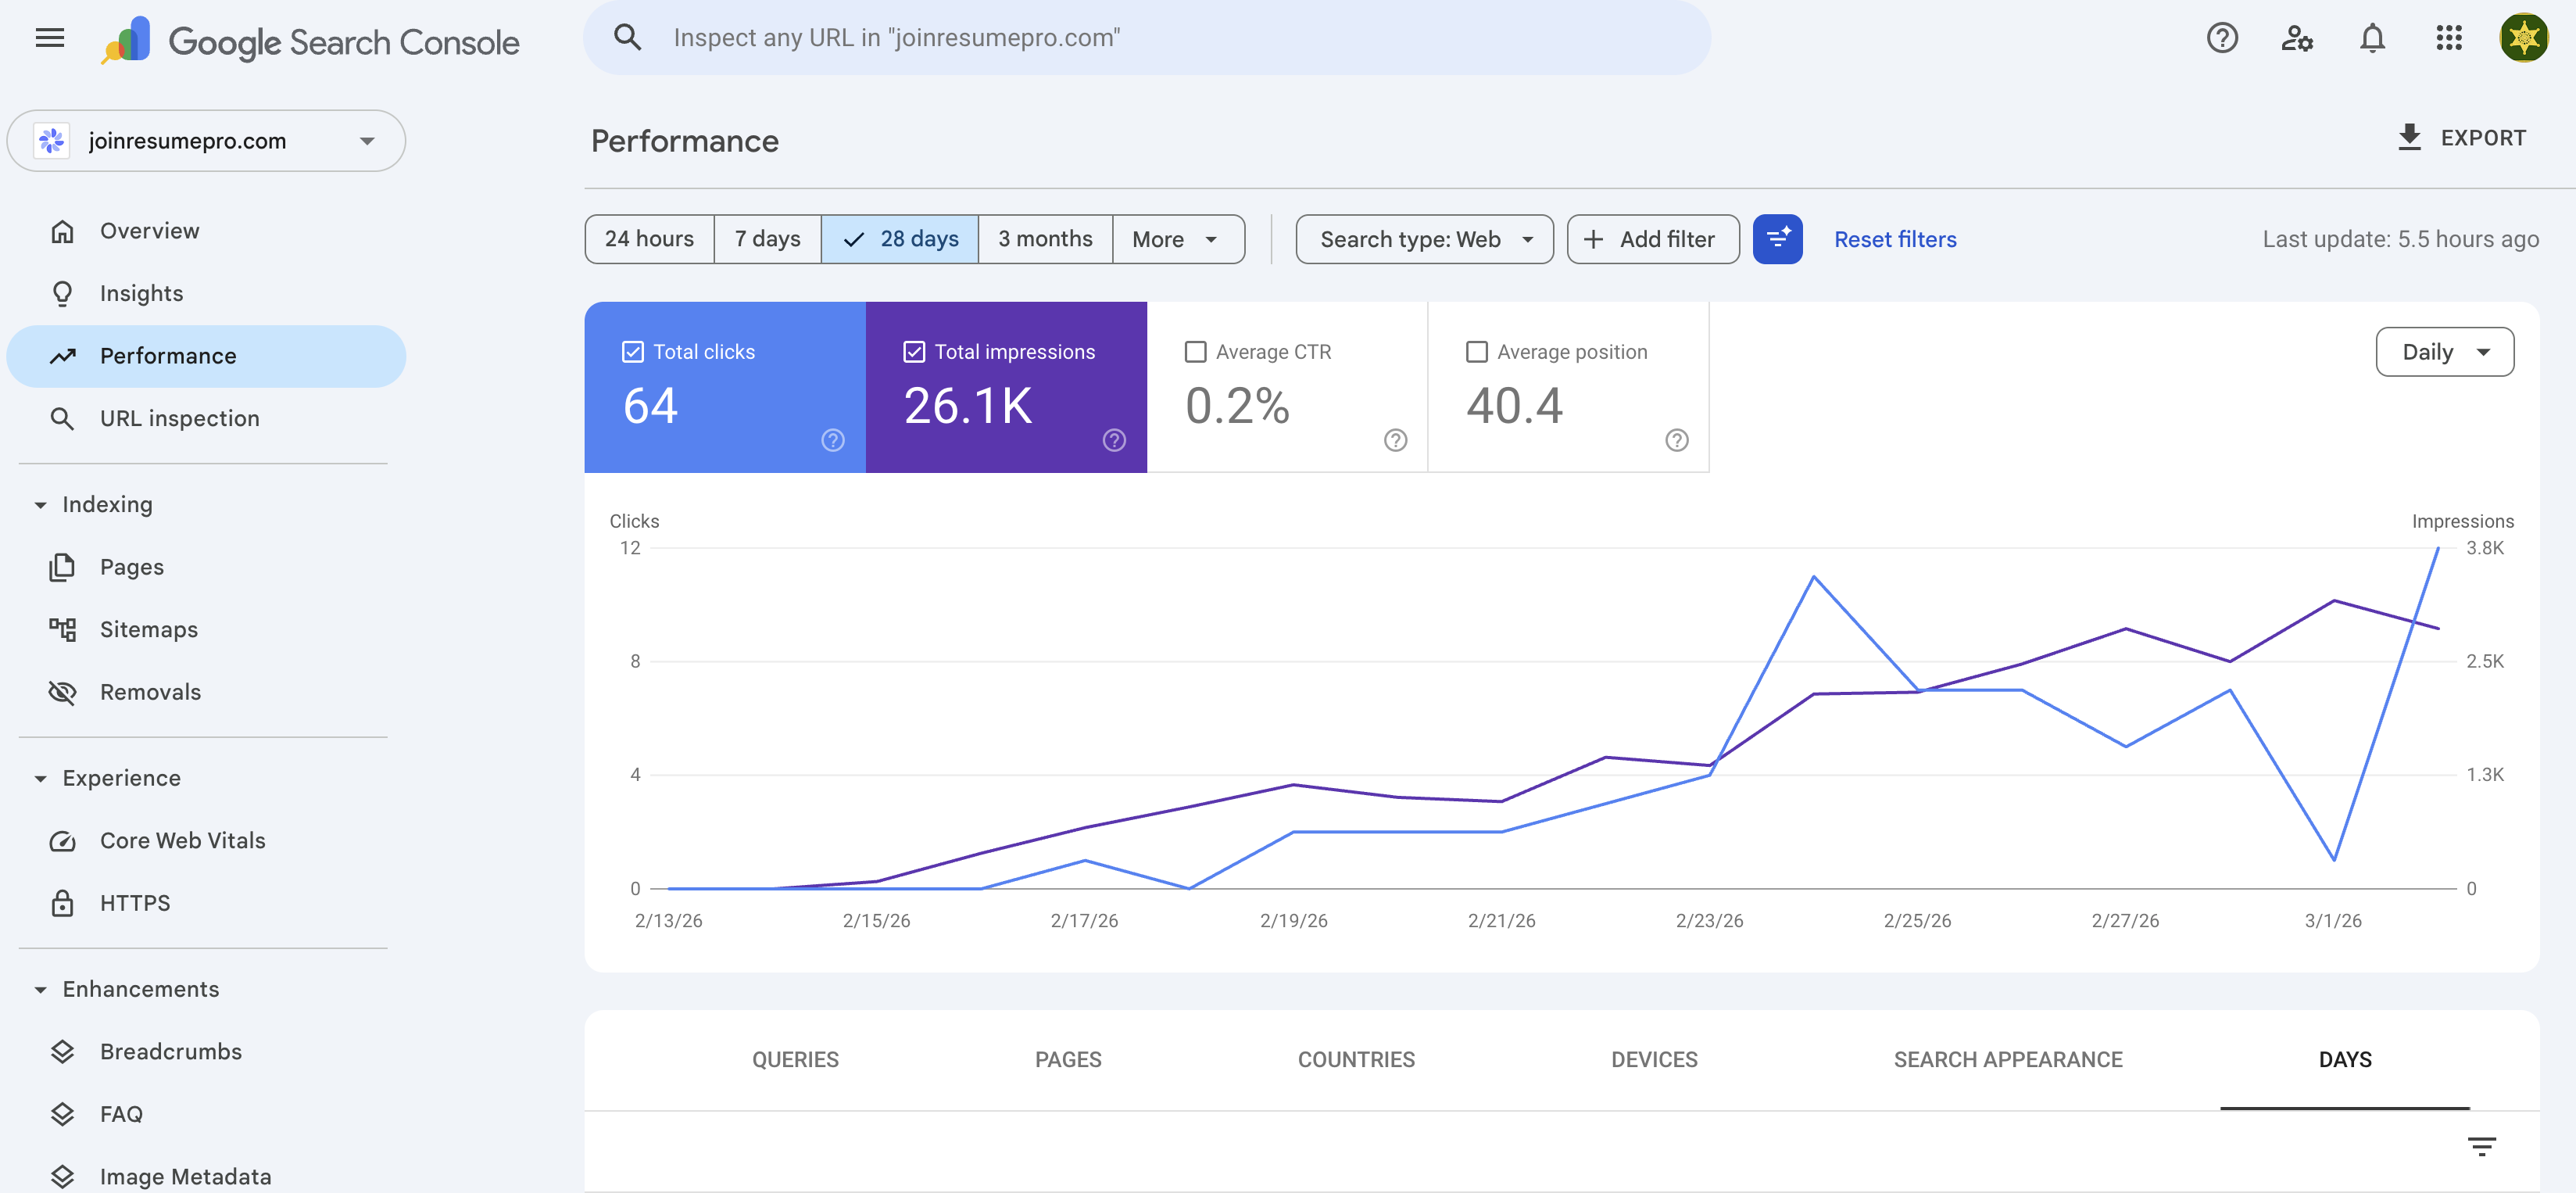This screenshot has height=1193, width=2576.
Task: Click the Reset filters link
Action: 1894,239
